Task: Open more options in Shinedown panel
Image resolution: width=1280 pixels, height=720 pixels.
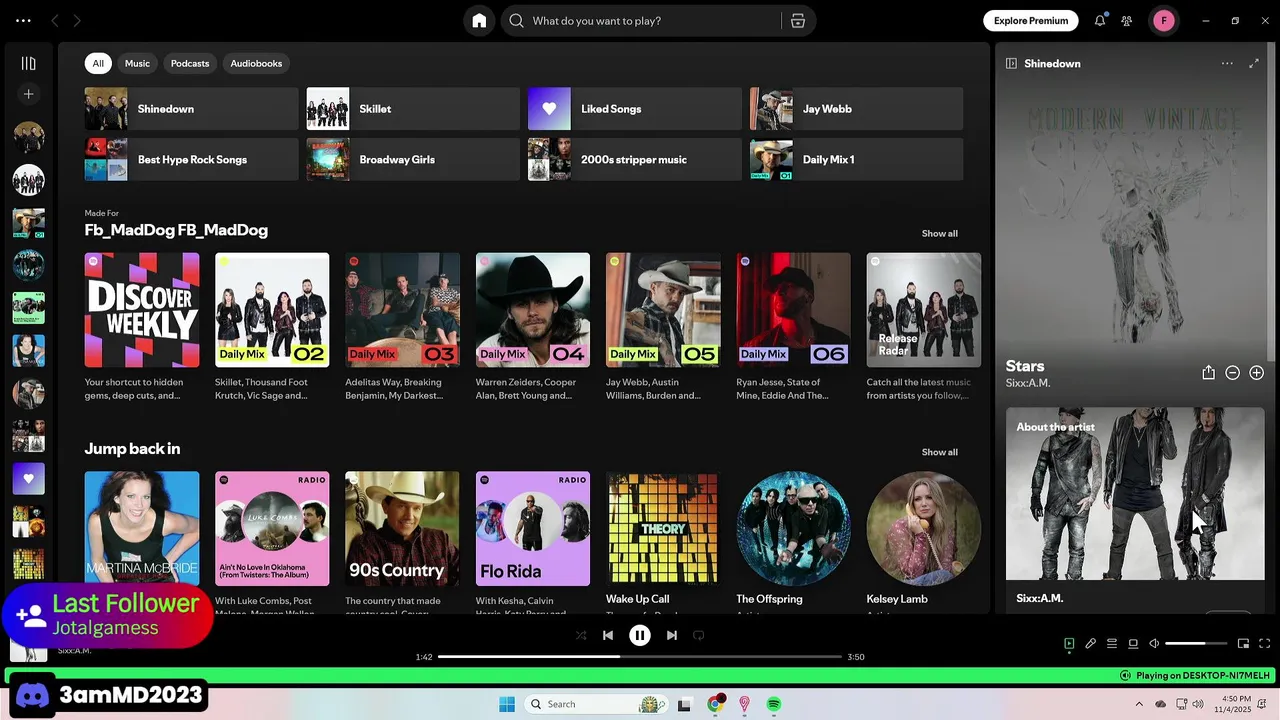Action: pos(1227,63)
